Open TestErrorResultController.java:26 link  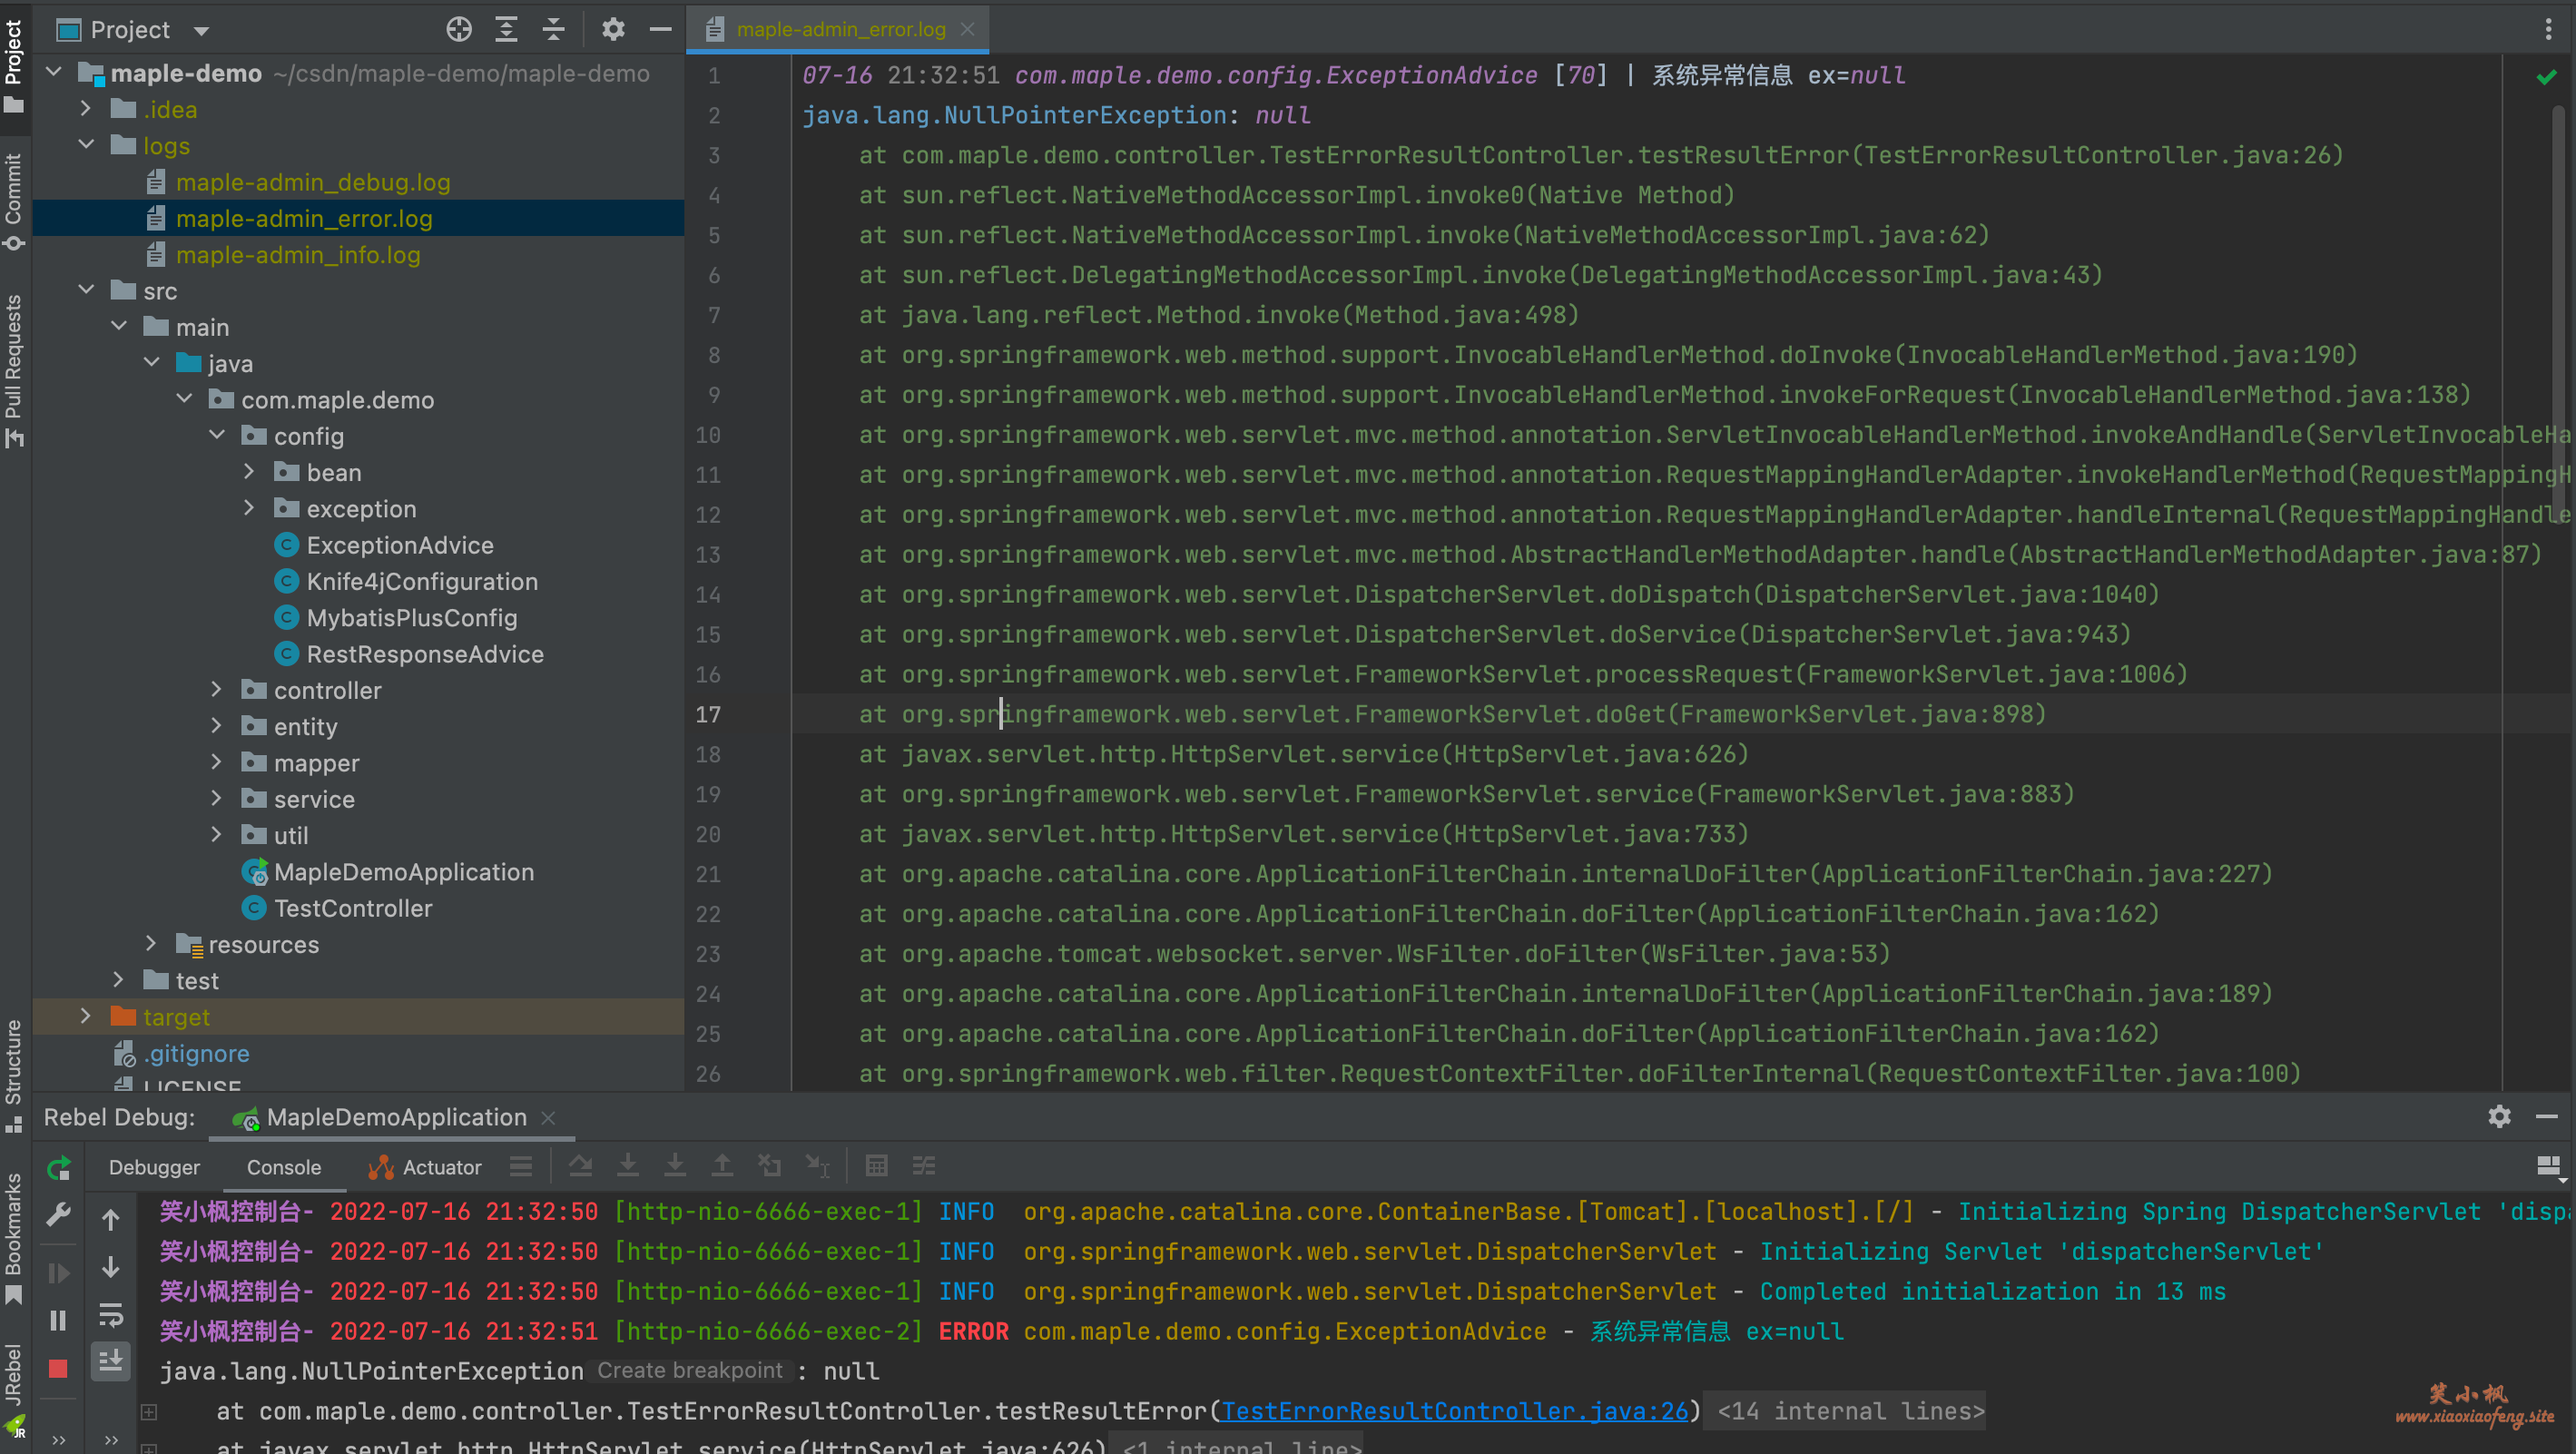[x=1456, y=1411]
